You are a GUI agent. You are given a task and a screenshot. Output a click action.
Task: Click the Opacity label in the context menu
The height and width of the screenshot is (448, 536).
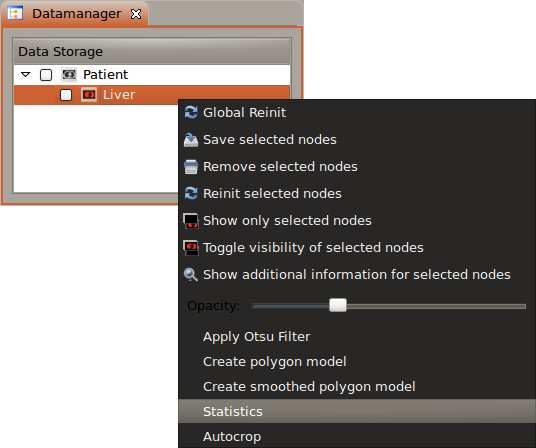[214, 306]
